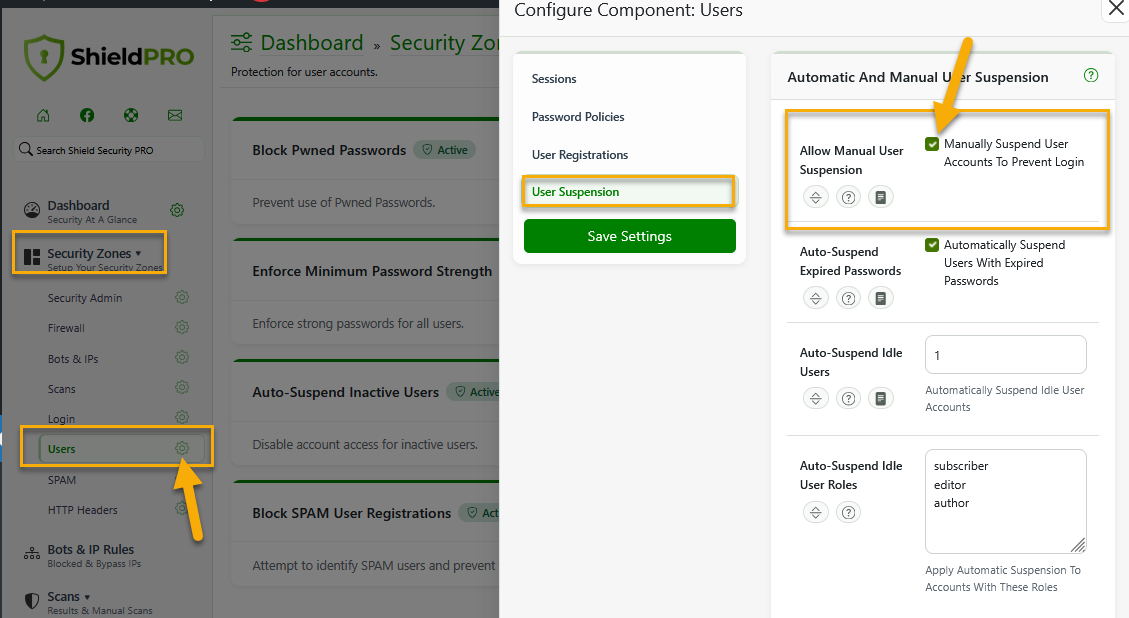The height and width of the screenshot is (618, 1129).
Task: Uncheck Manually Suspend User Accounts checkbox
Action: click(932, 144)
